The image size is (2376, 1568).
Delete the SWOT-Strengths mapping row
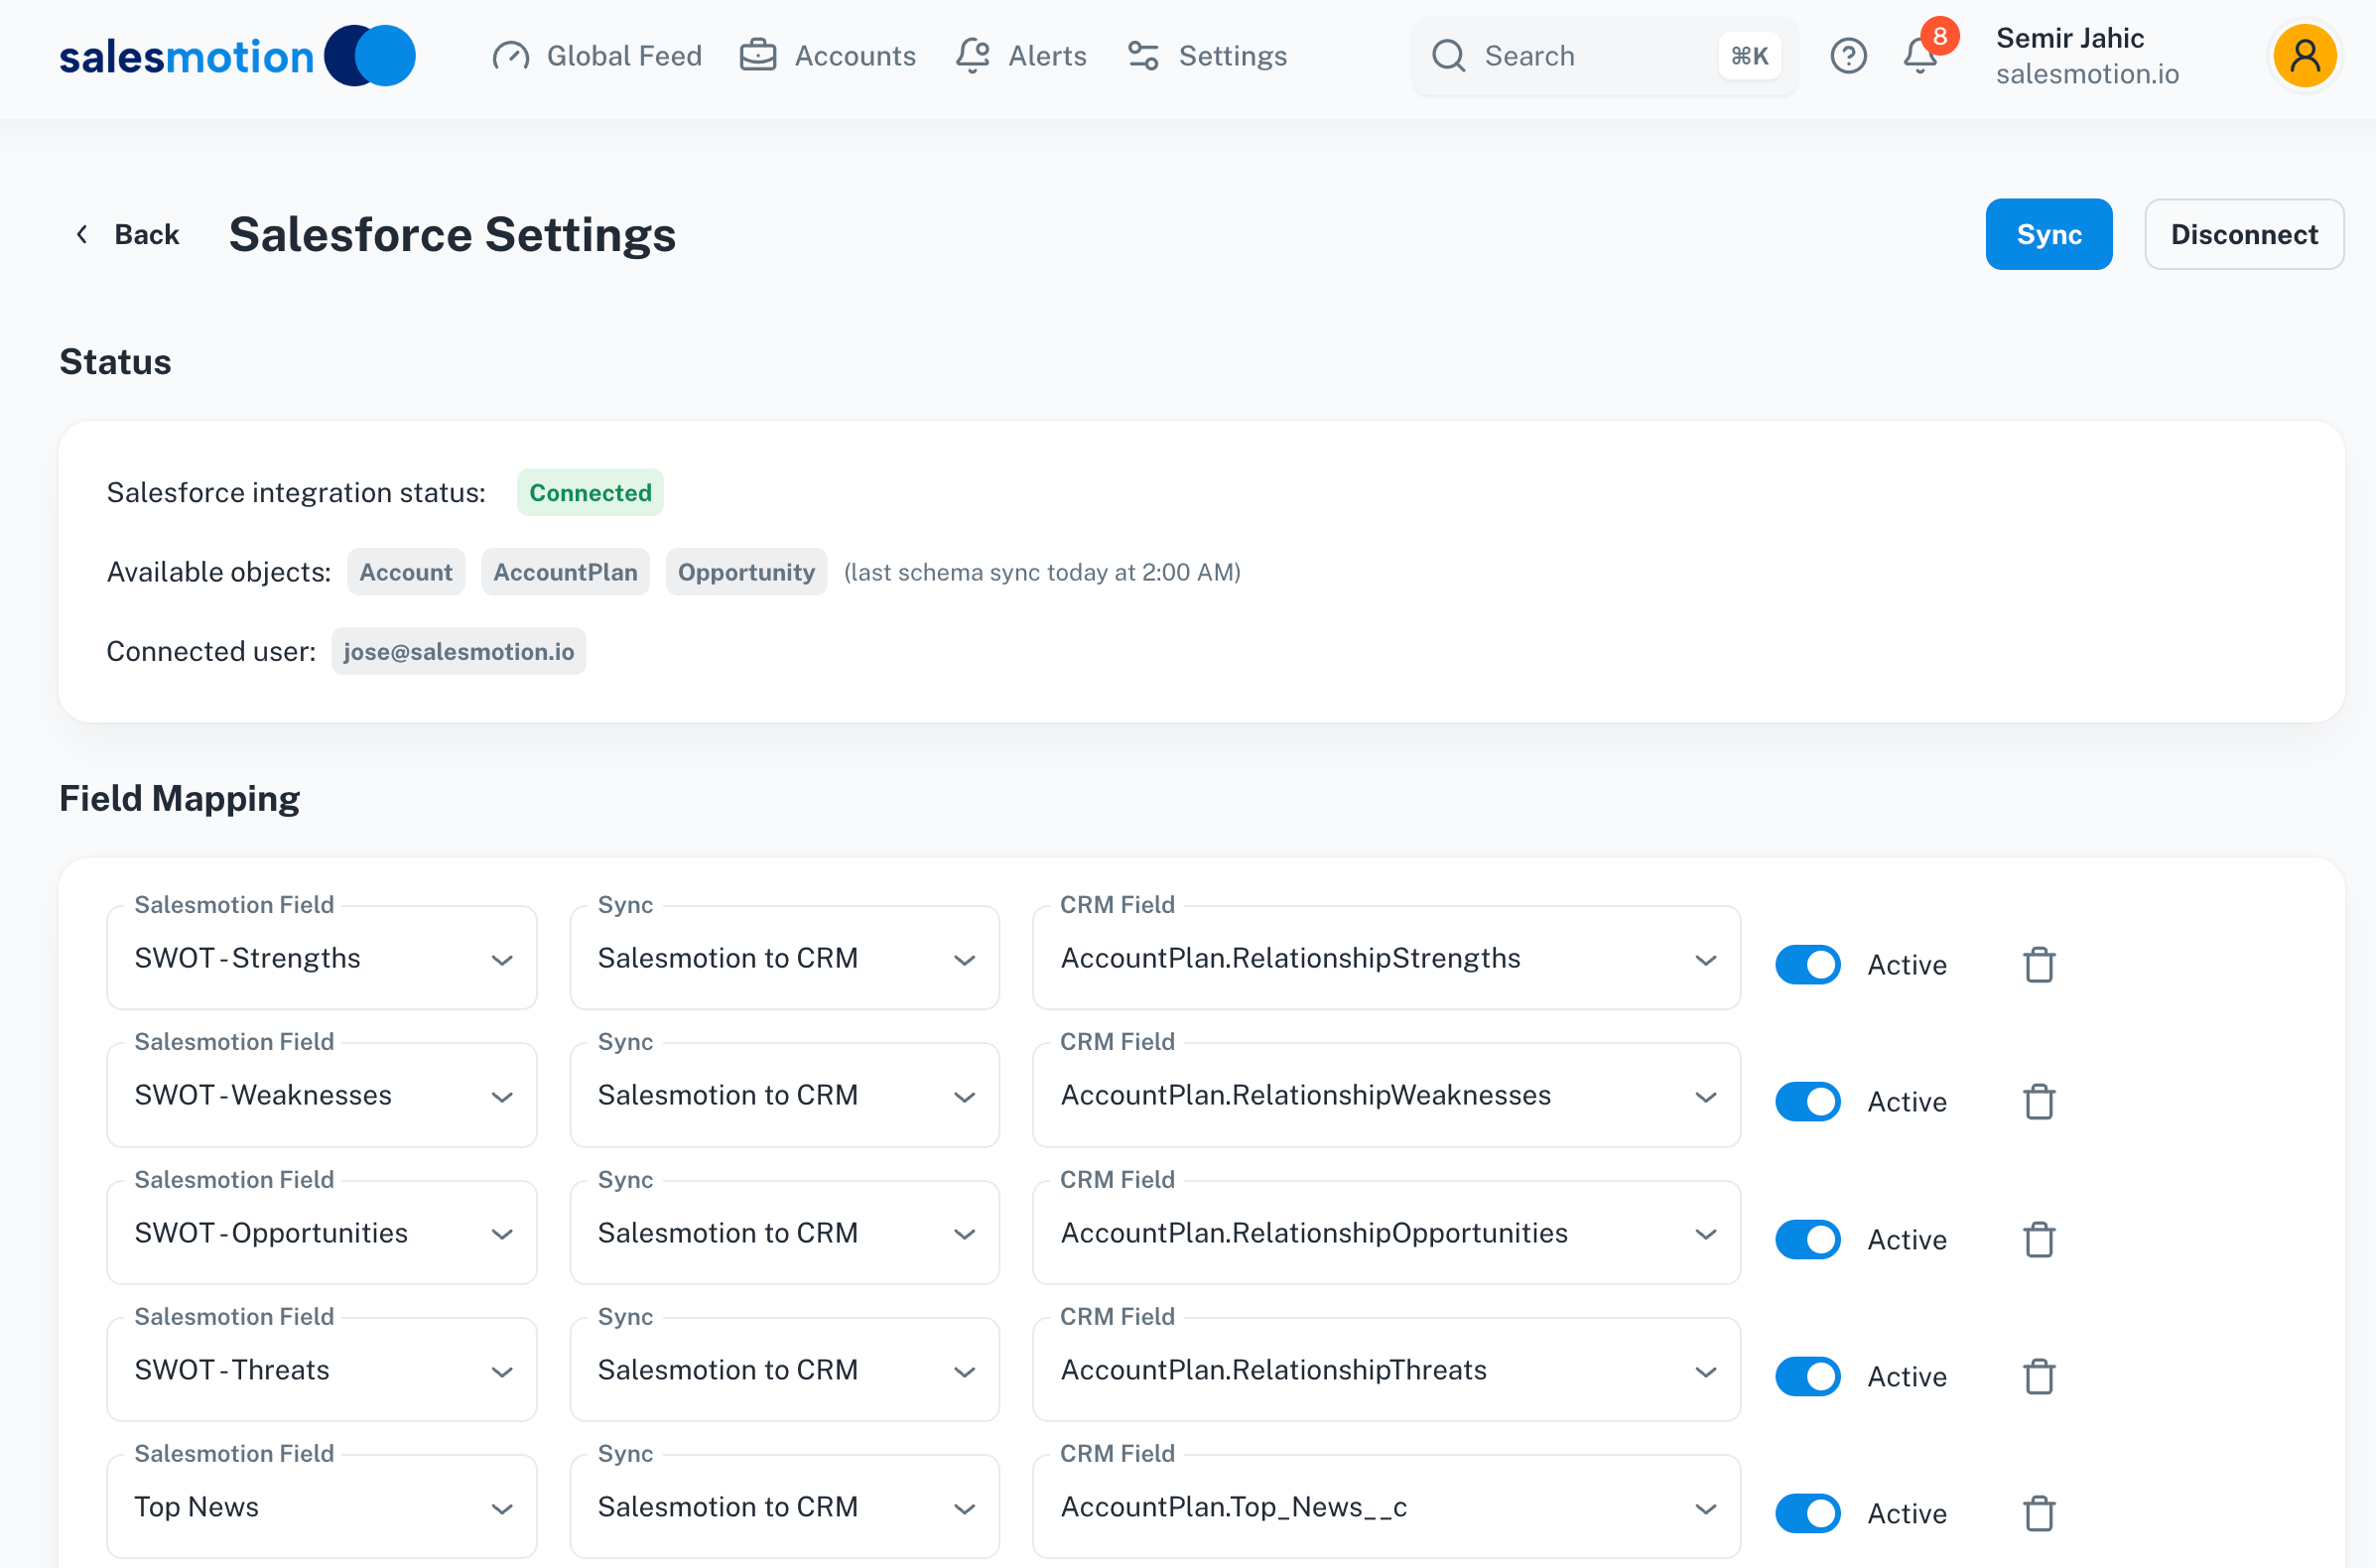[x=2039, y=965]
